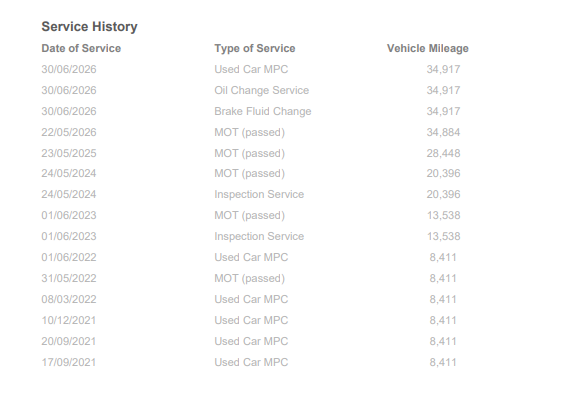The image size is (573, 402).
Task: Click the 17/09/2021 date cell
Action: [x=69, y=363]
